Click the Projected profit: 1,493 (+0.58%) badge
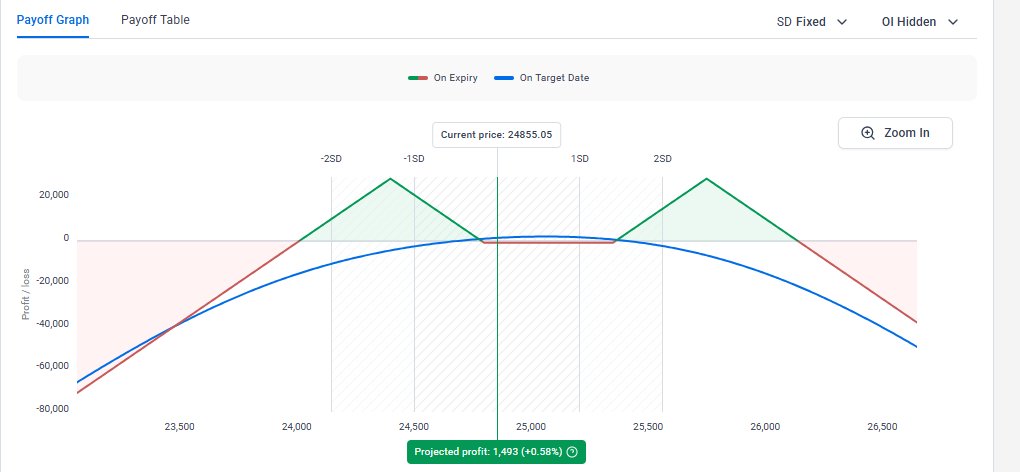 (496, 452)
